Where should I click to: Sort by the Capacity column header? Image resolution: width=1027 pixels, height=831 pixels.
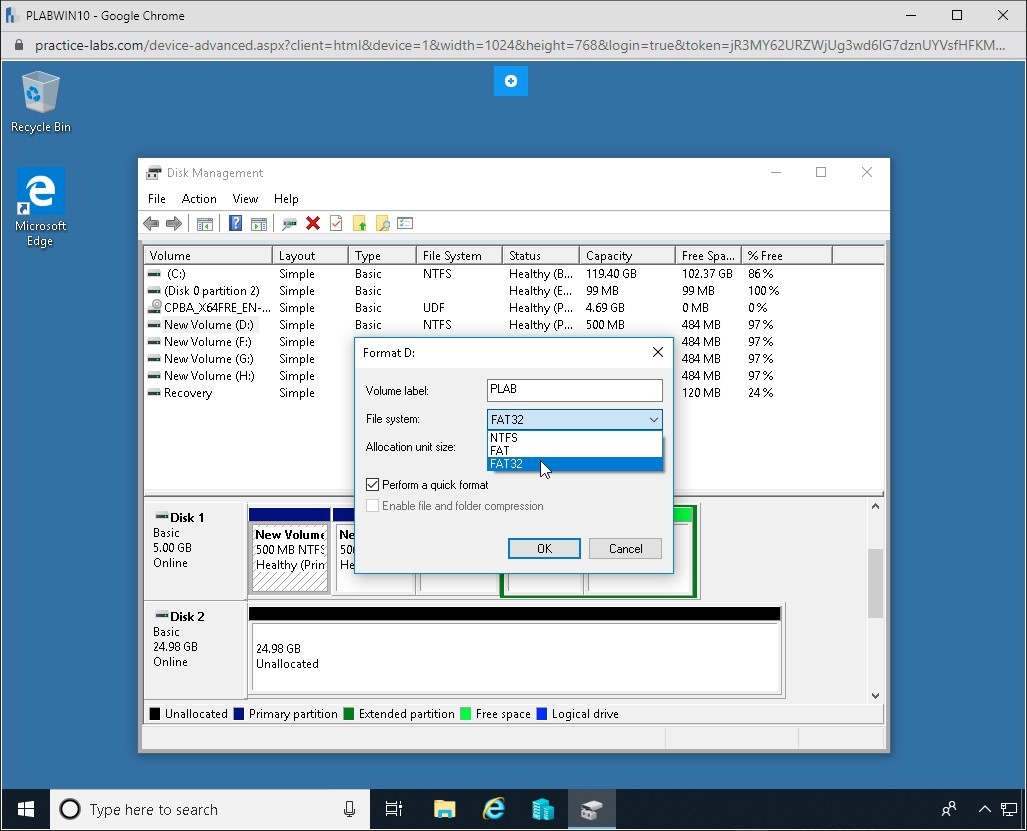point(627,255)
